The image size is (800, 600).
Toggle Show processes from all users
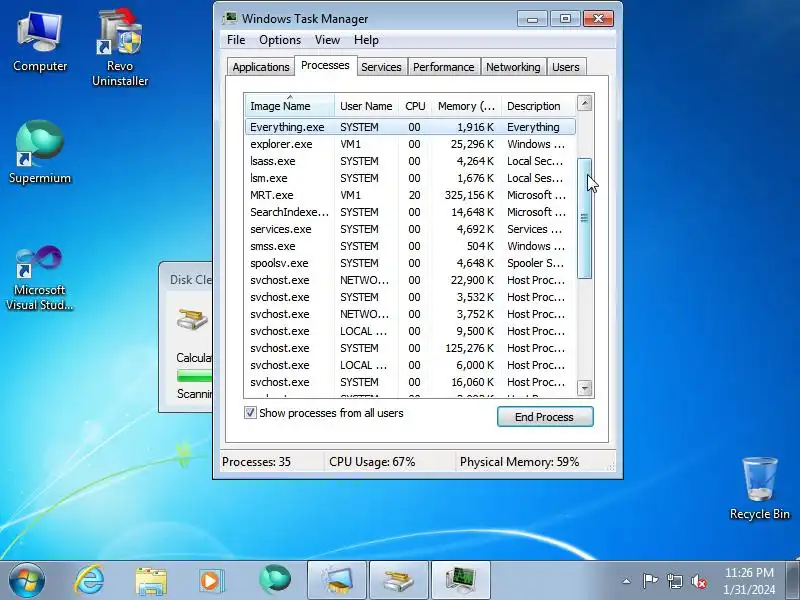pos(250,413)
